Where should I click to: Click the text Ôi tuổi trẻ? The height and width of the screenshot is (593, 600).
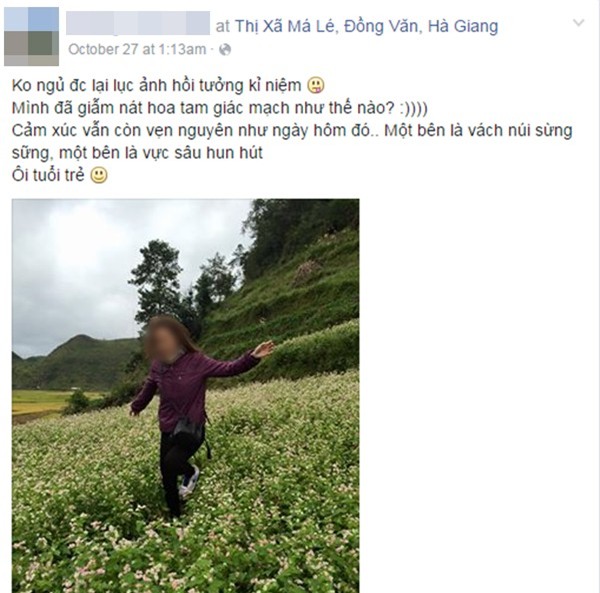48,175
